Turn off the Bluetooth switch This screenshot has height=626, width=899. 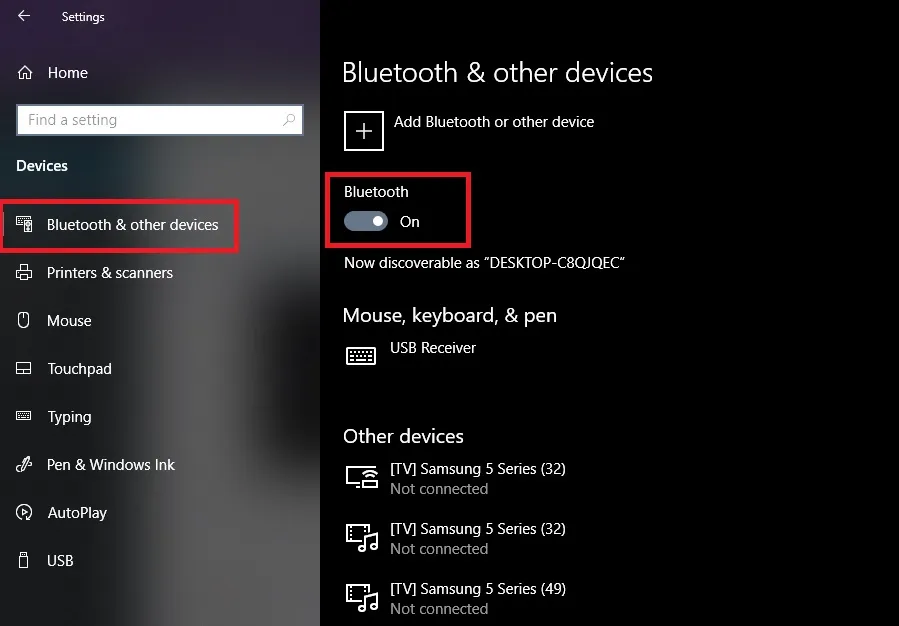(x=366, y=221)
